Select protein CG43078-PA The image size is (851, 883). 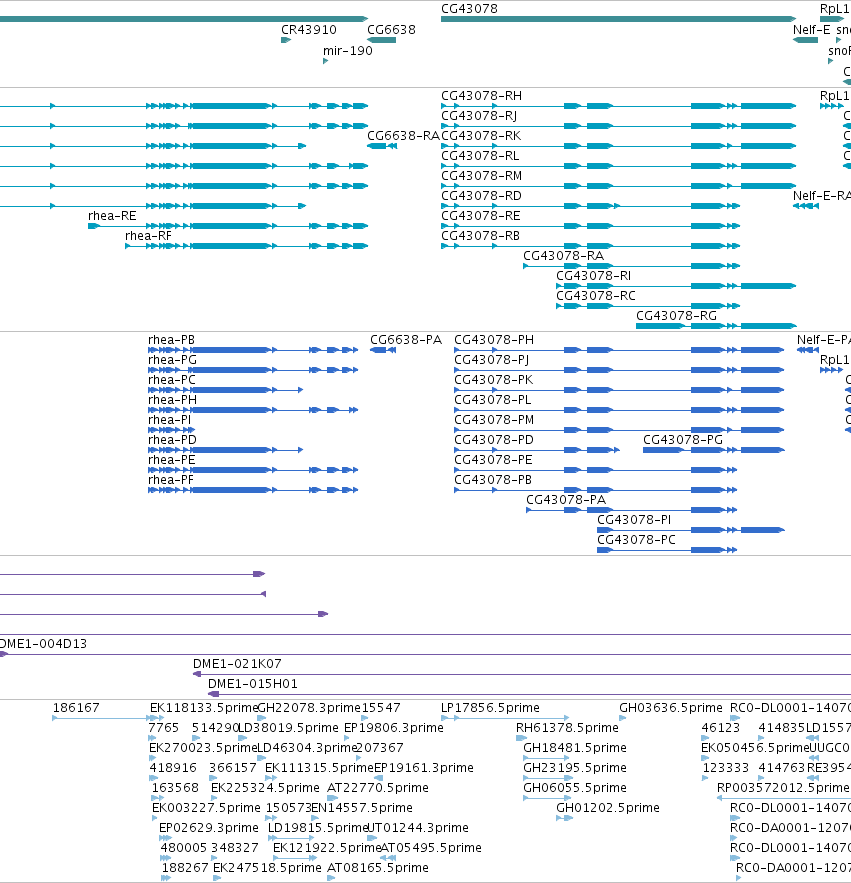[x=566, y=500]
